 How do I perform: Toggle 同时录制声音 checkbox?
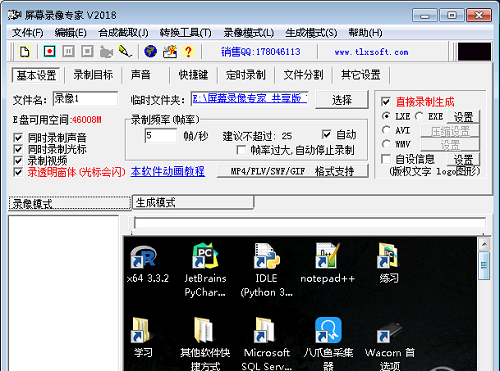[x=18, y=138]
